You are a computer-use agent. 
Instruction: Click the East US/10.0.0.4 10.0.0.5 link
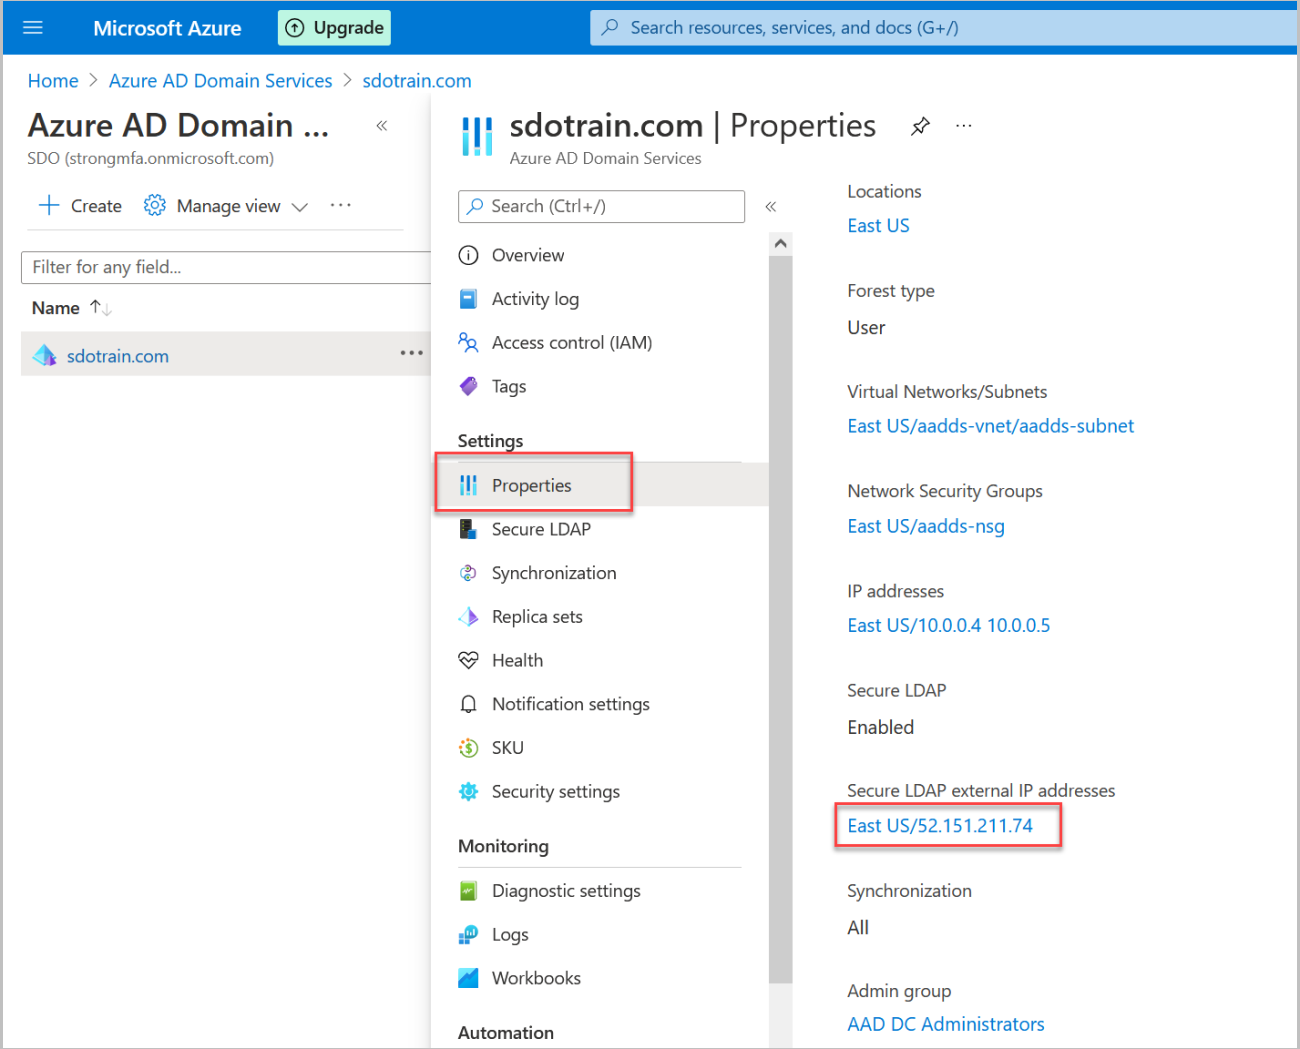click(x=948, y=626)
